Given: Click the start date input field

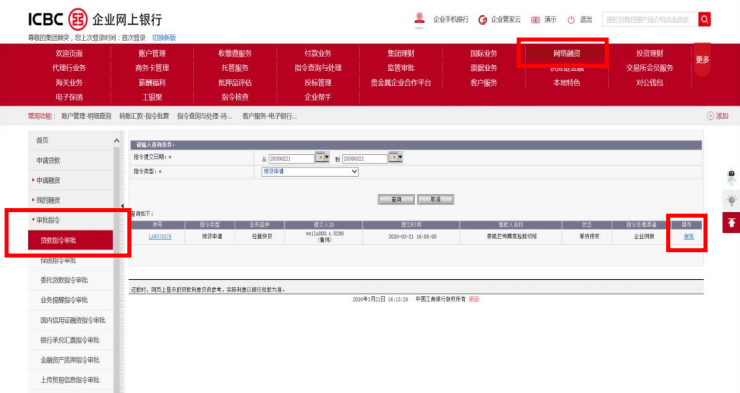Looking at the screenshot, I should 291,159.
